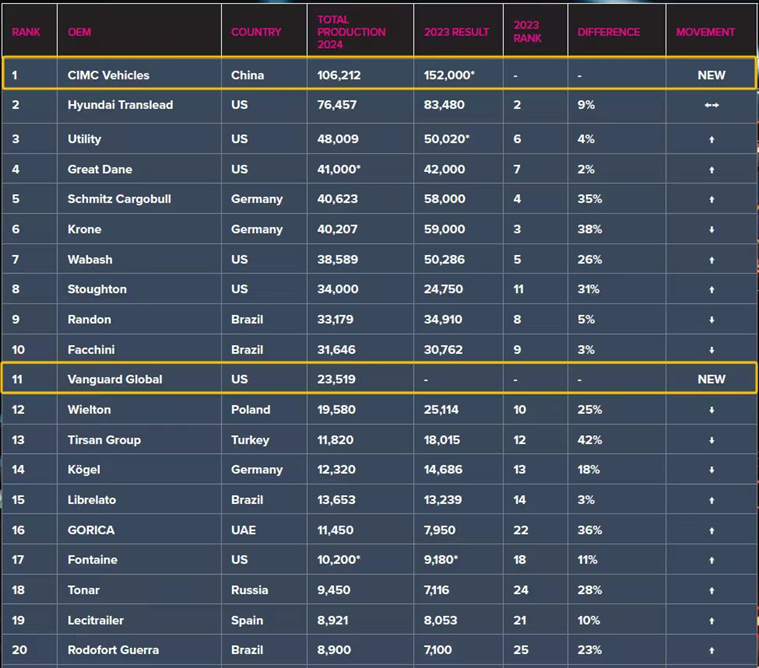Select the Great Dane OEM name
759x668 pixels.
click(x=100, y=169)
